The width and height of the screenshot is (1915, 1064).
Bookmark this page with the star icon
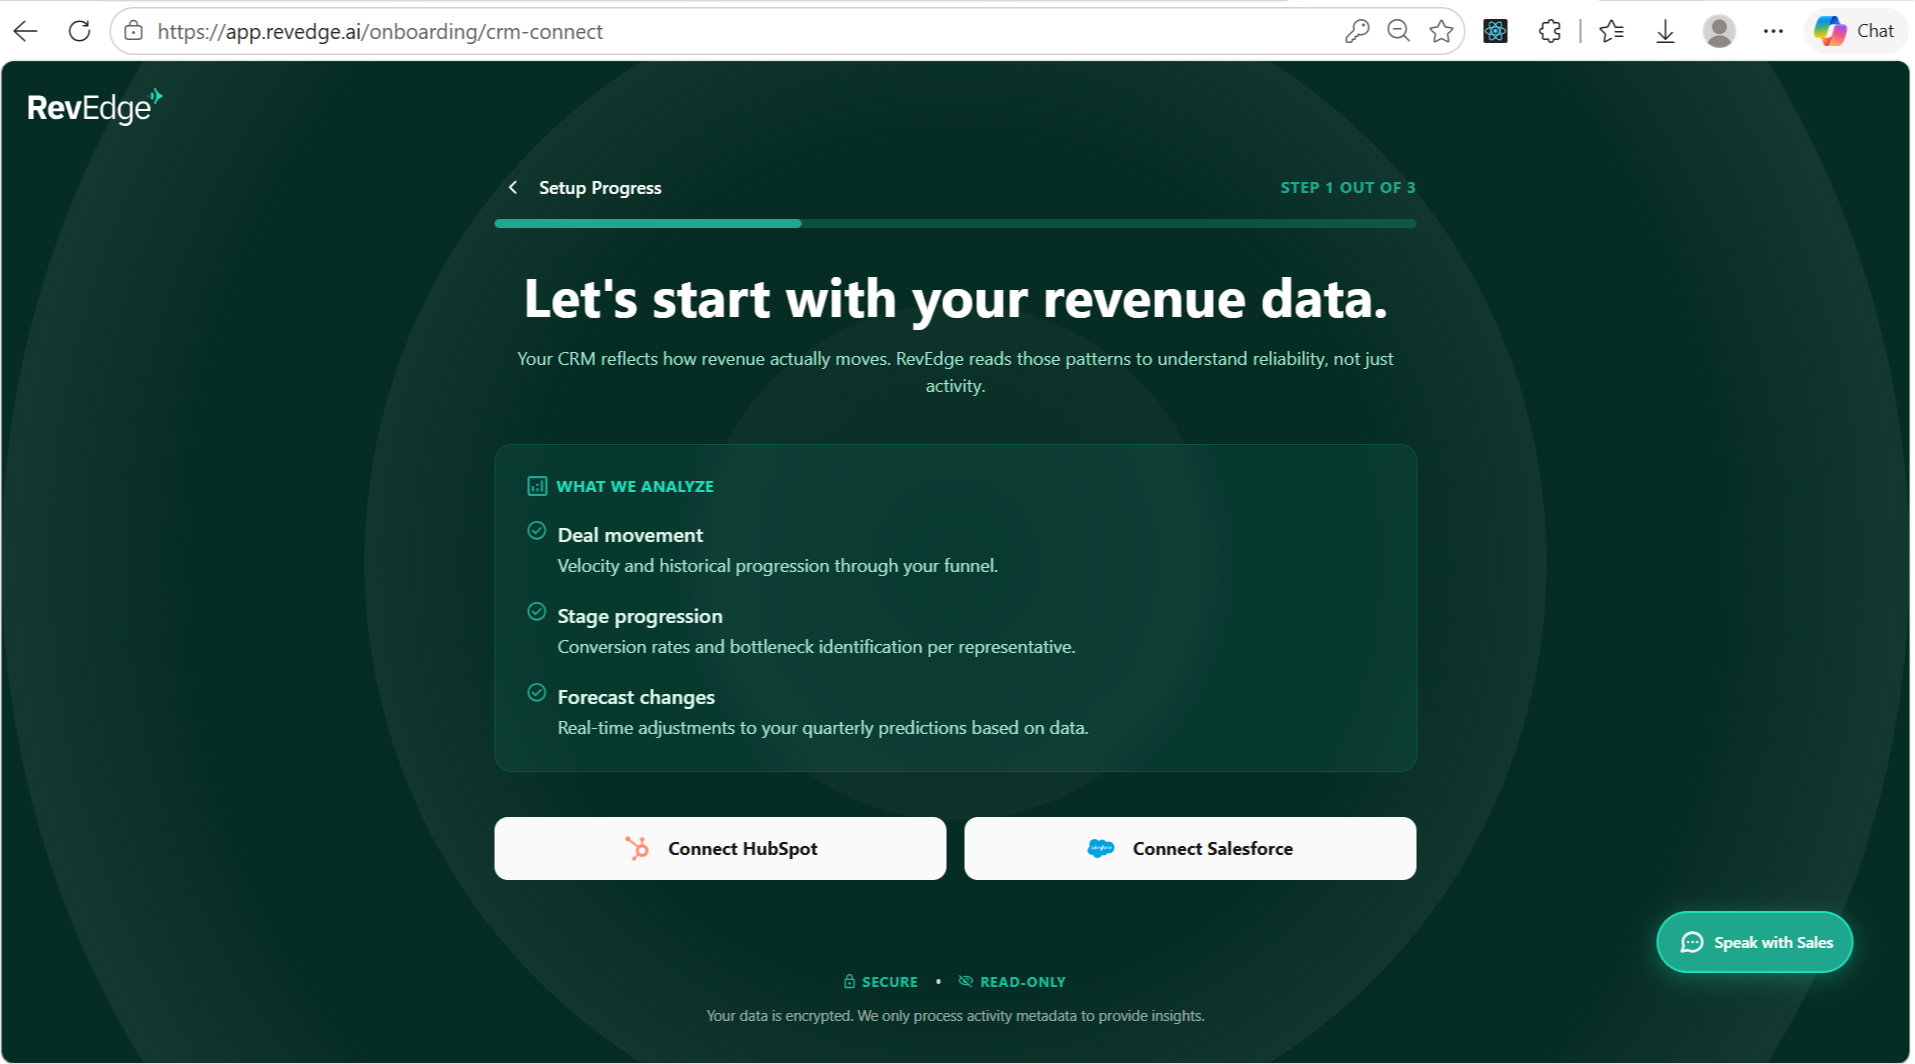pyautogui.click(x=1441, y=31)
